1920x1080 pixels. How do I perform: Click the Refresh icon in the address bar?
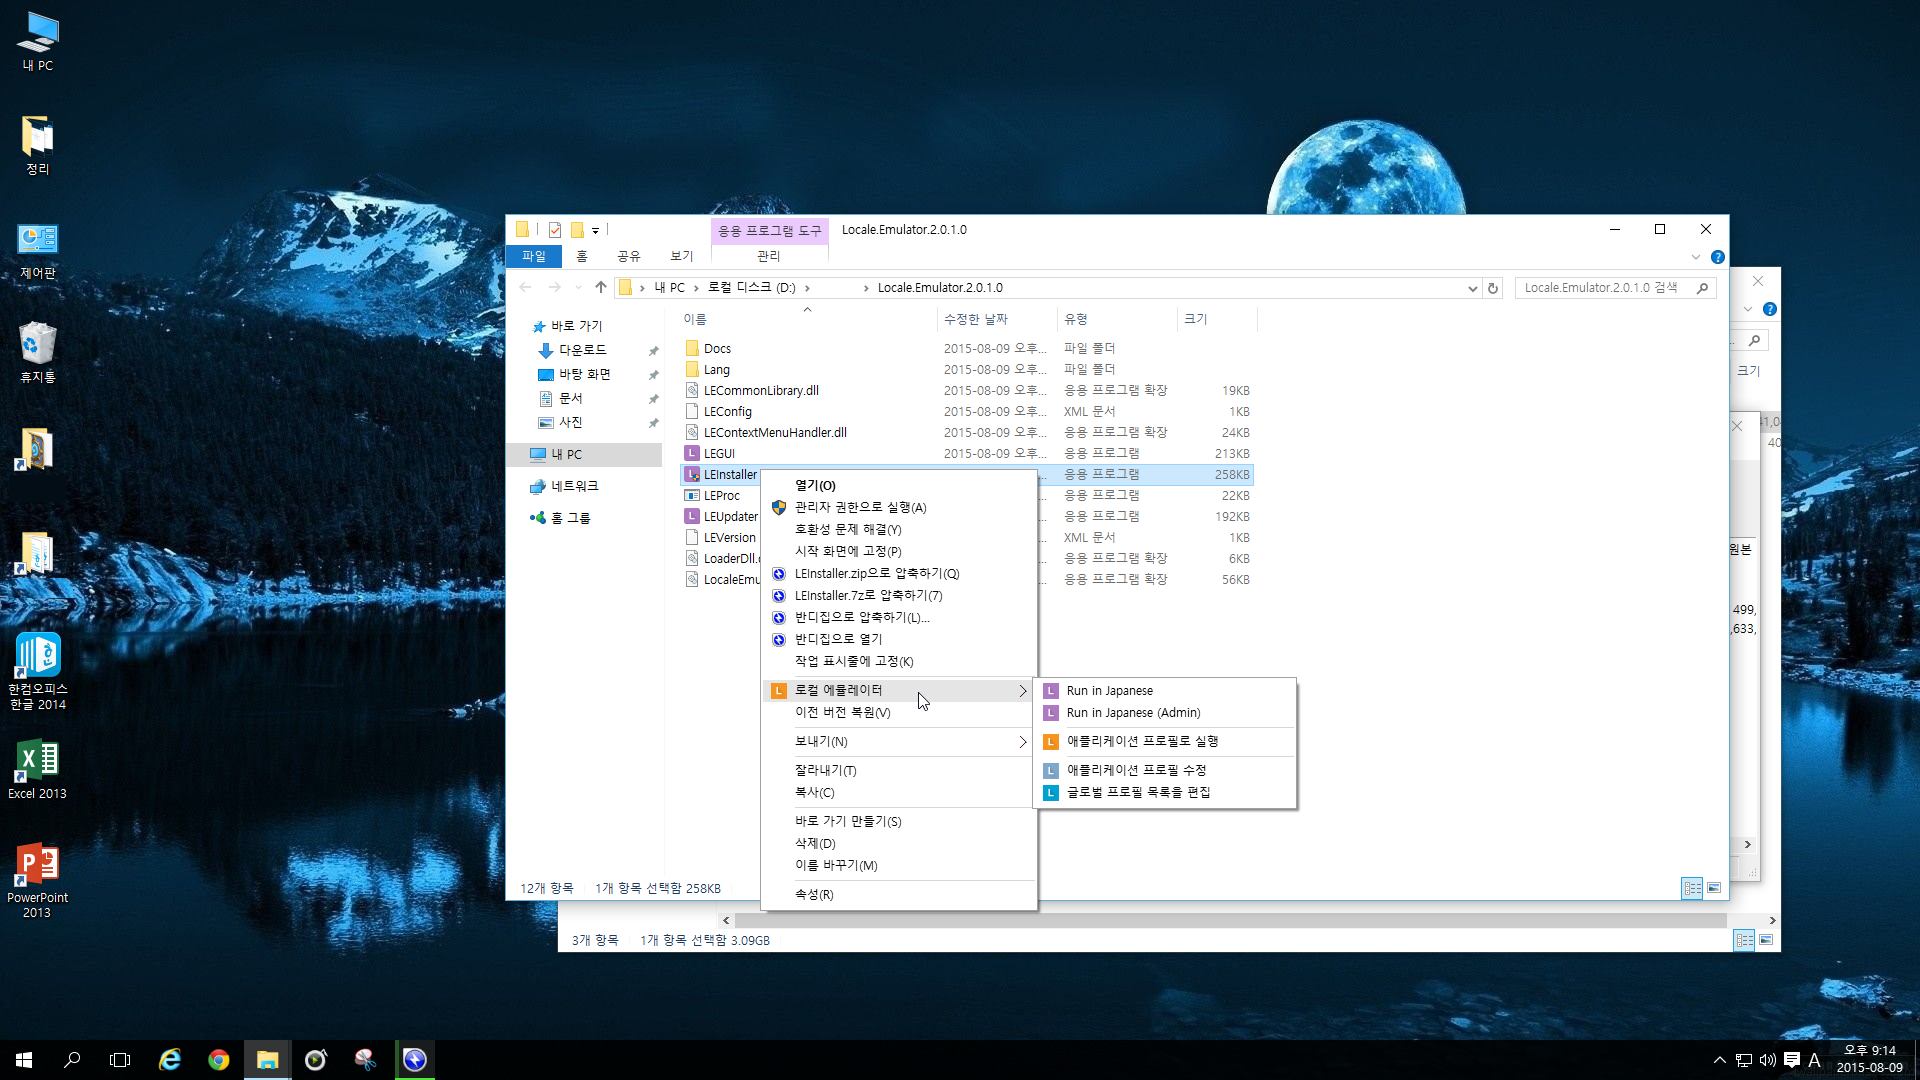point(1493,288)
